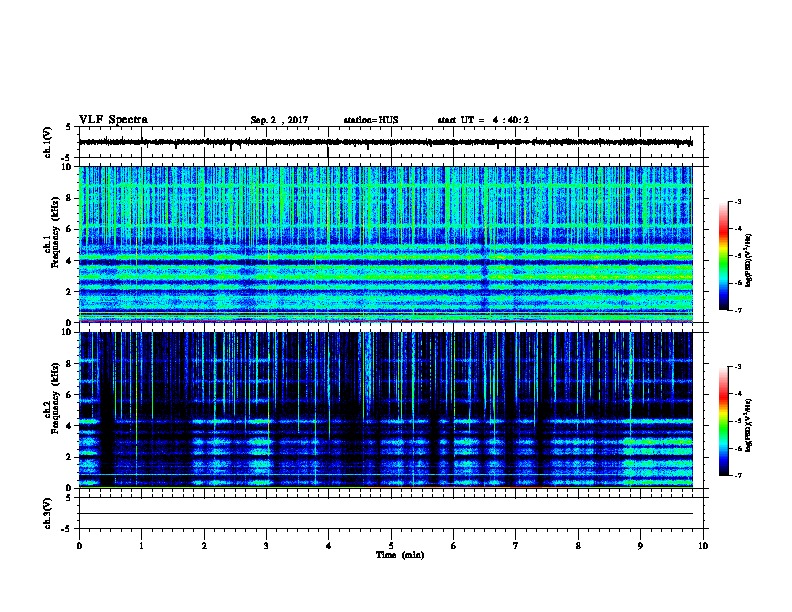Click the dark vertical gap in ch.2 spectrogram near 0.5 min
Viewport: 792px width, 612px height.
[x=107, y=409]
